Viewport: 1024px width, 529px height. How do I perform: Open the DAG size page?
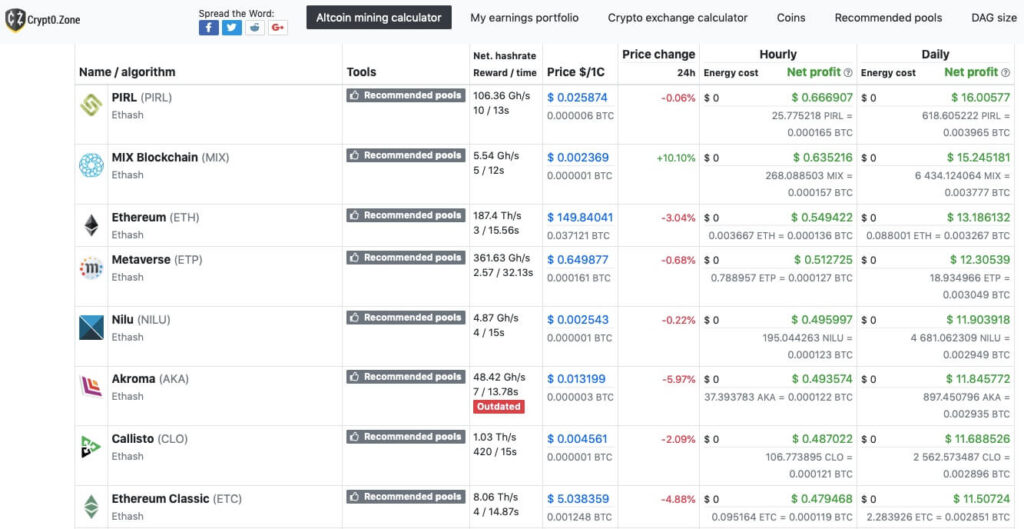(x=994, y=18)
